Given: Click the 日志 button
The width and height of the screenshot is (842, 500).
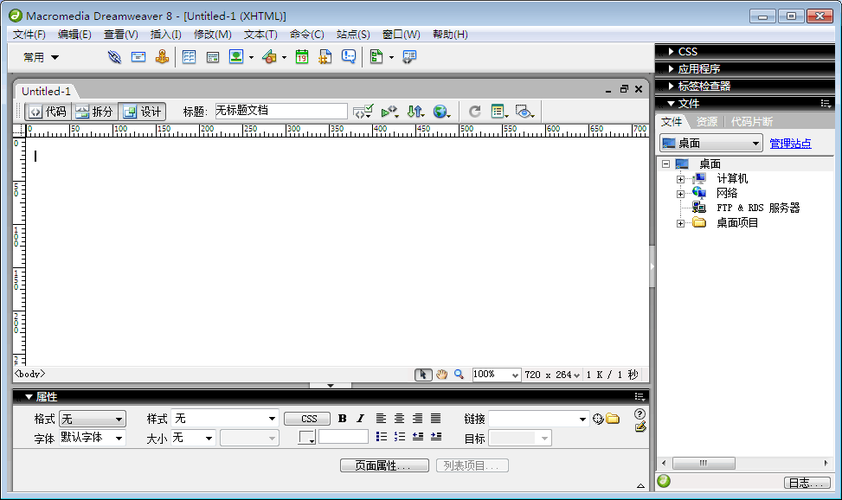Looking at the screenshot, I should [807, 483].
